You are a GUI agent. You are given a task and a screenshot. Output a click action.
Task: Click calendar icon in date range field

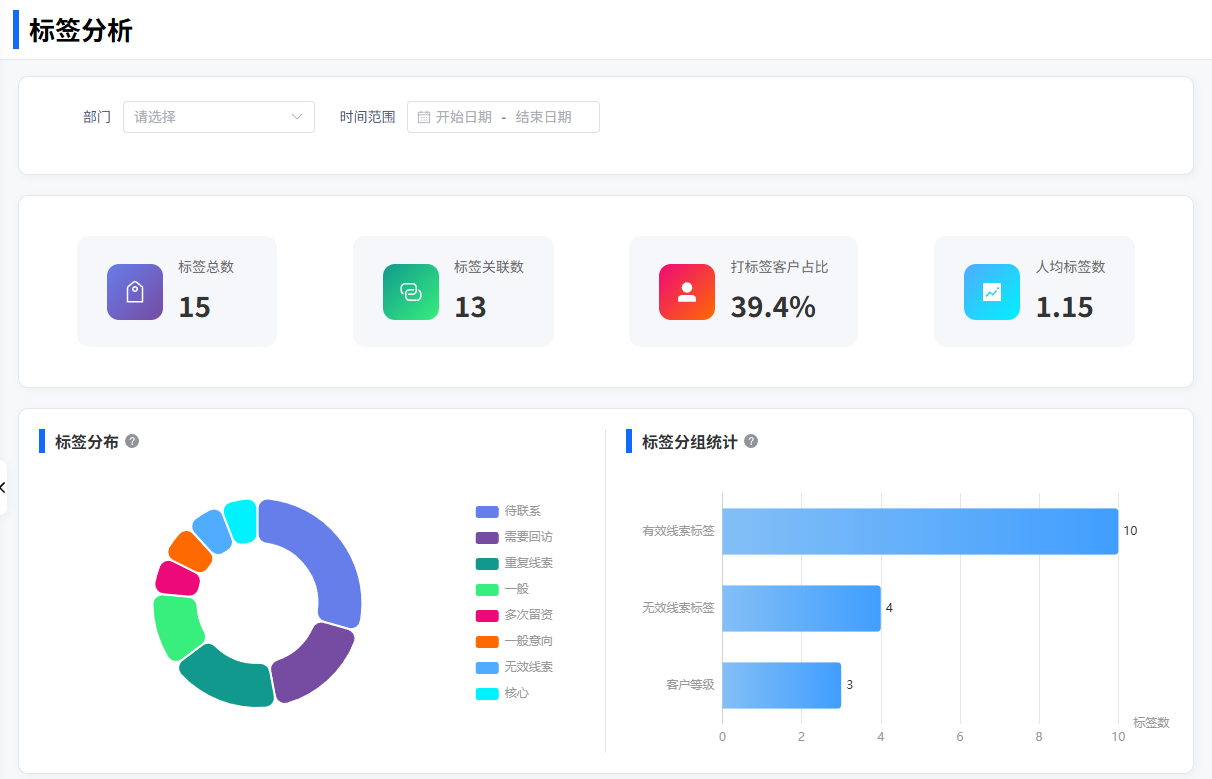[x=424, y=117]
